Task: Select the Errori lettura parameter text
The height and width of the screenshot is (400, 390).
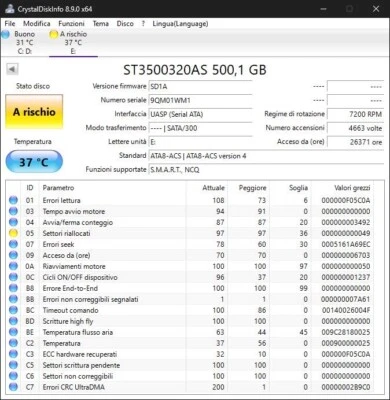Action: coord(61,200)
